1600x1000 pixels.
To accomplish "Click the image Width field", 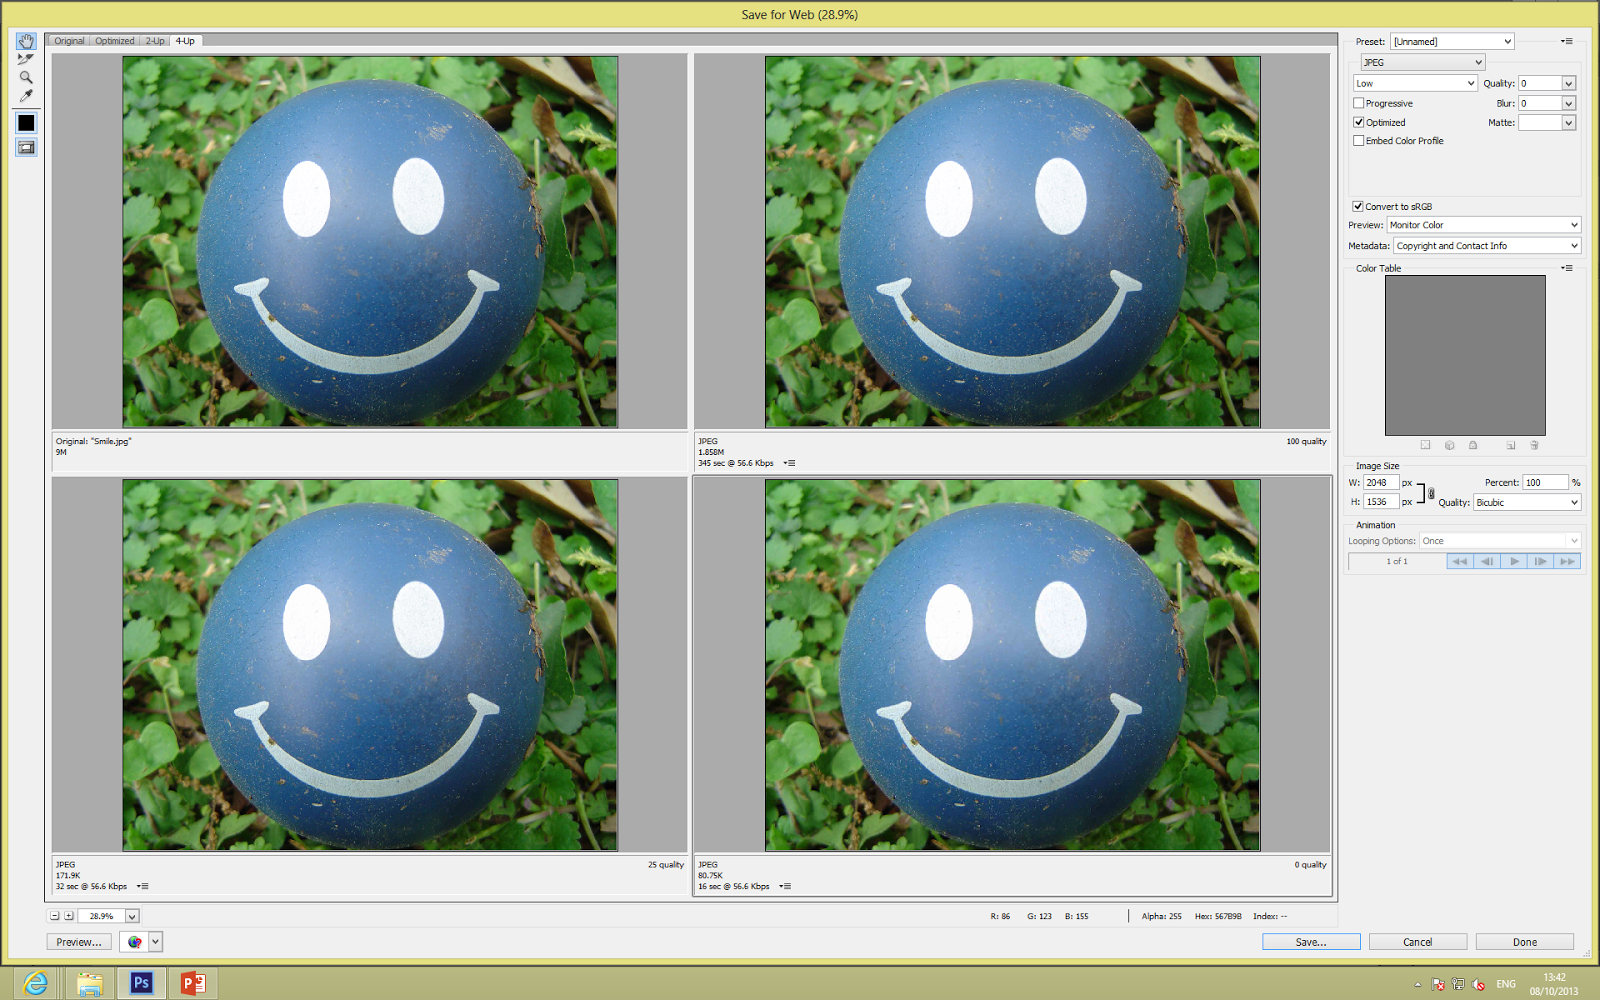I will [1381, 483].
